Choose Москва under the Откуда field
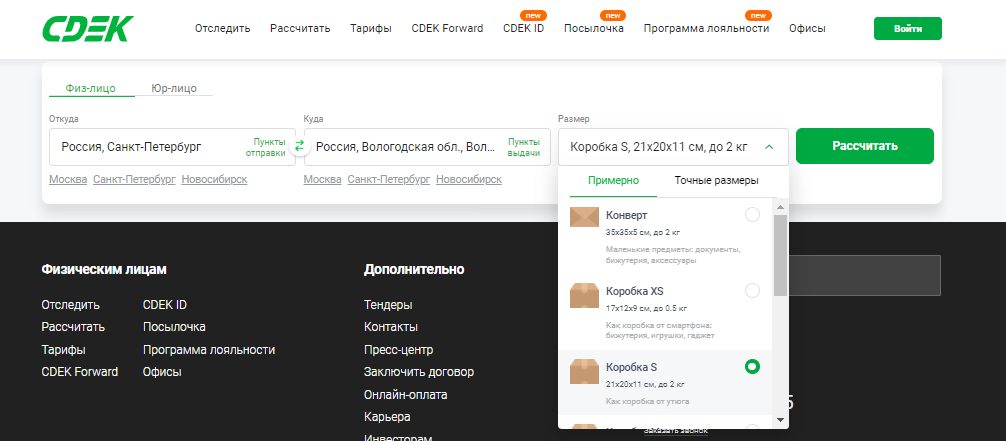Viewport: 1006px width, 441px height. point(68,179)
